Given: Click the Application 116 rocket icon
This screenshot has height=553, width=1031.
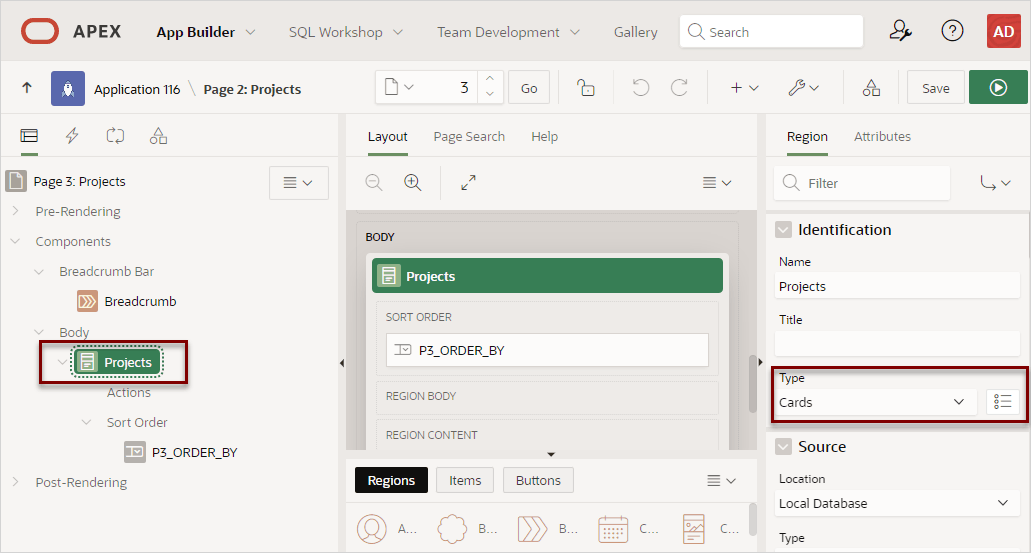Looking at the screenshot, I should point(68,88).
